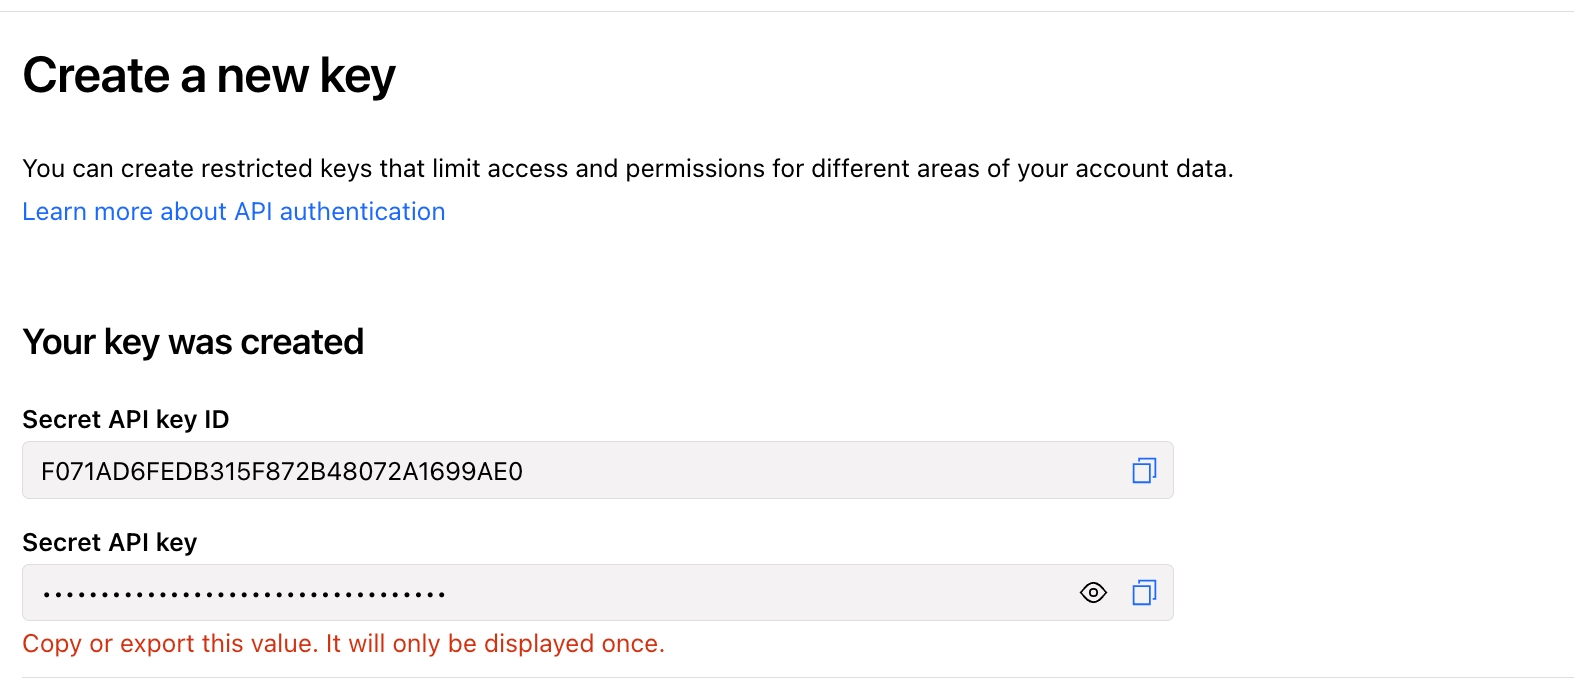
Task: Copy the Secret API key ID
Action: tap(1144, 471)
